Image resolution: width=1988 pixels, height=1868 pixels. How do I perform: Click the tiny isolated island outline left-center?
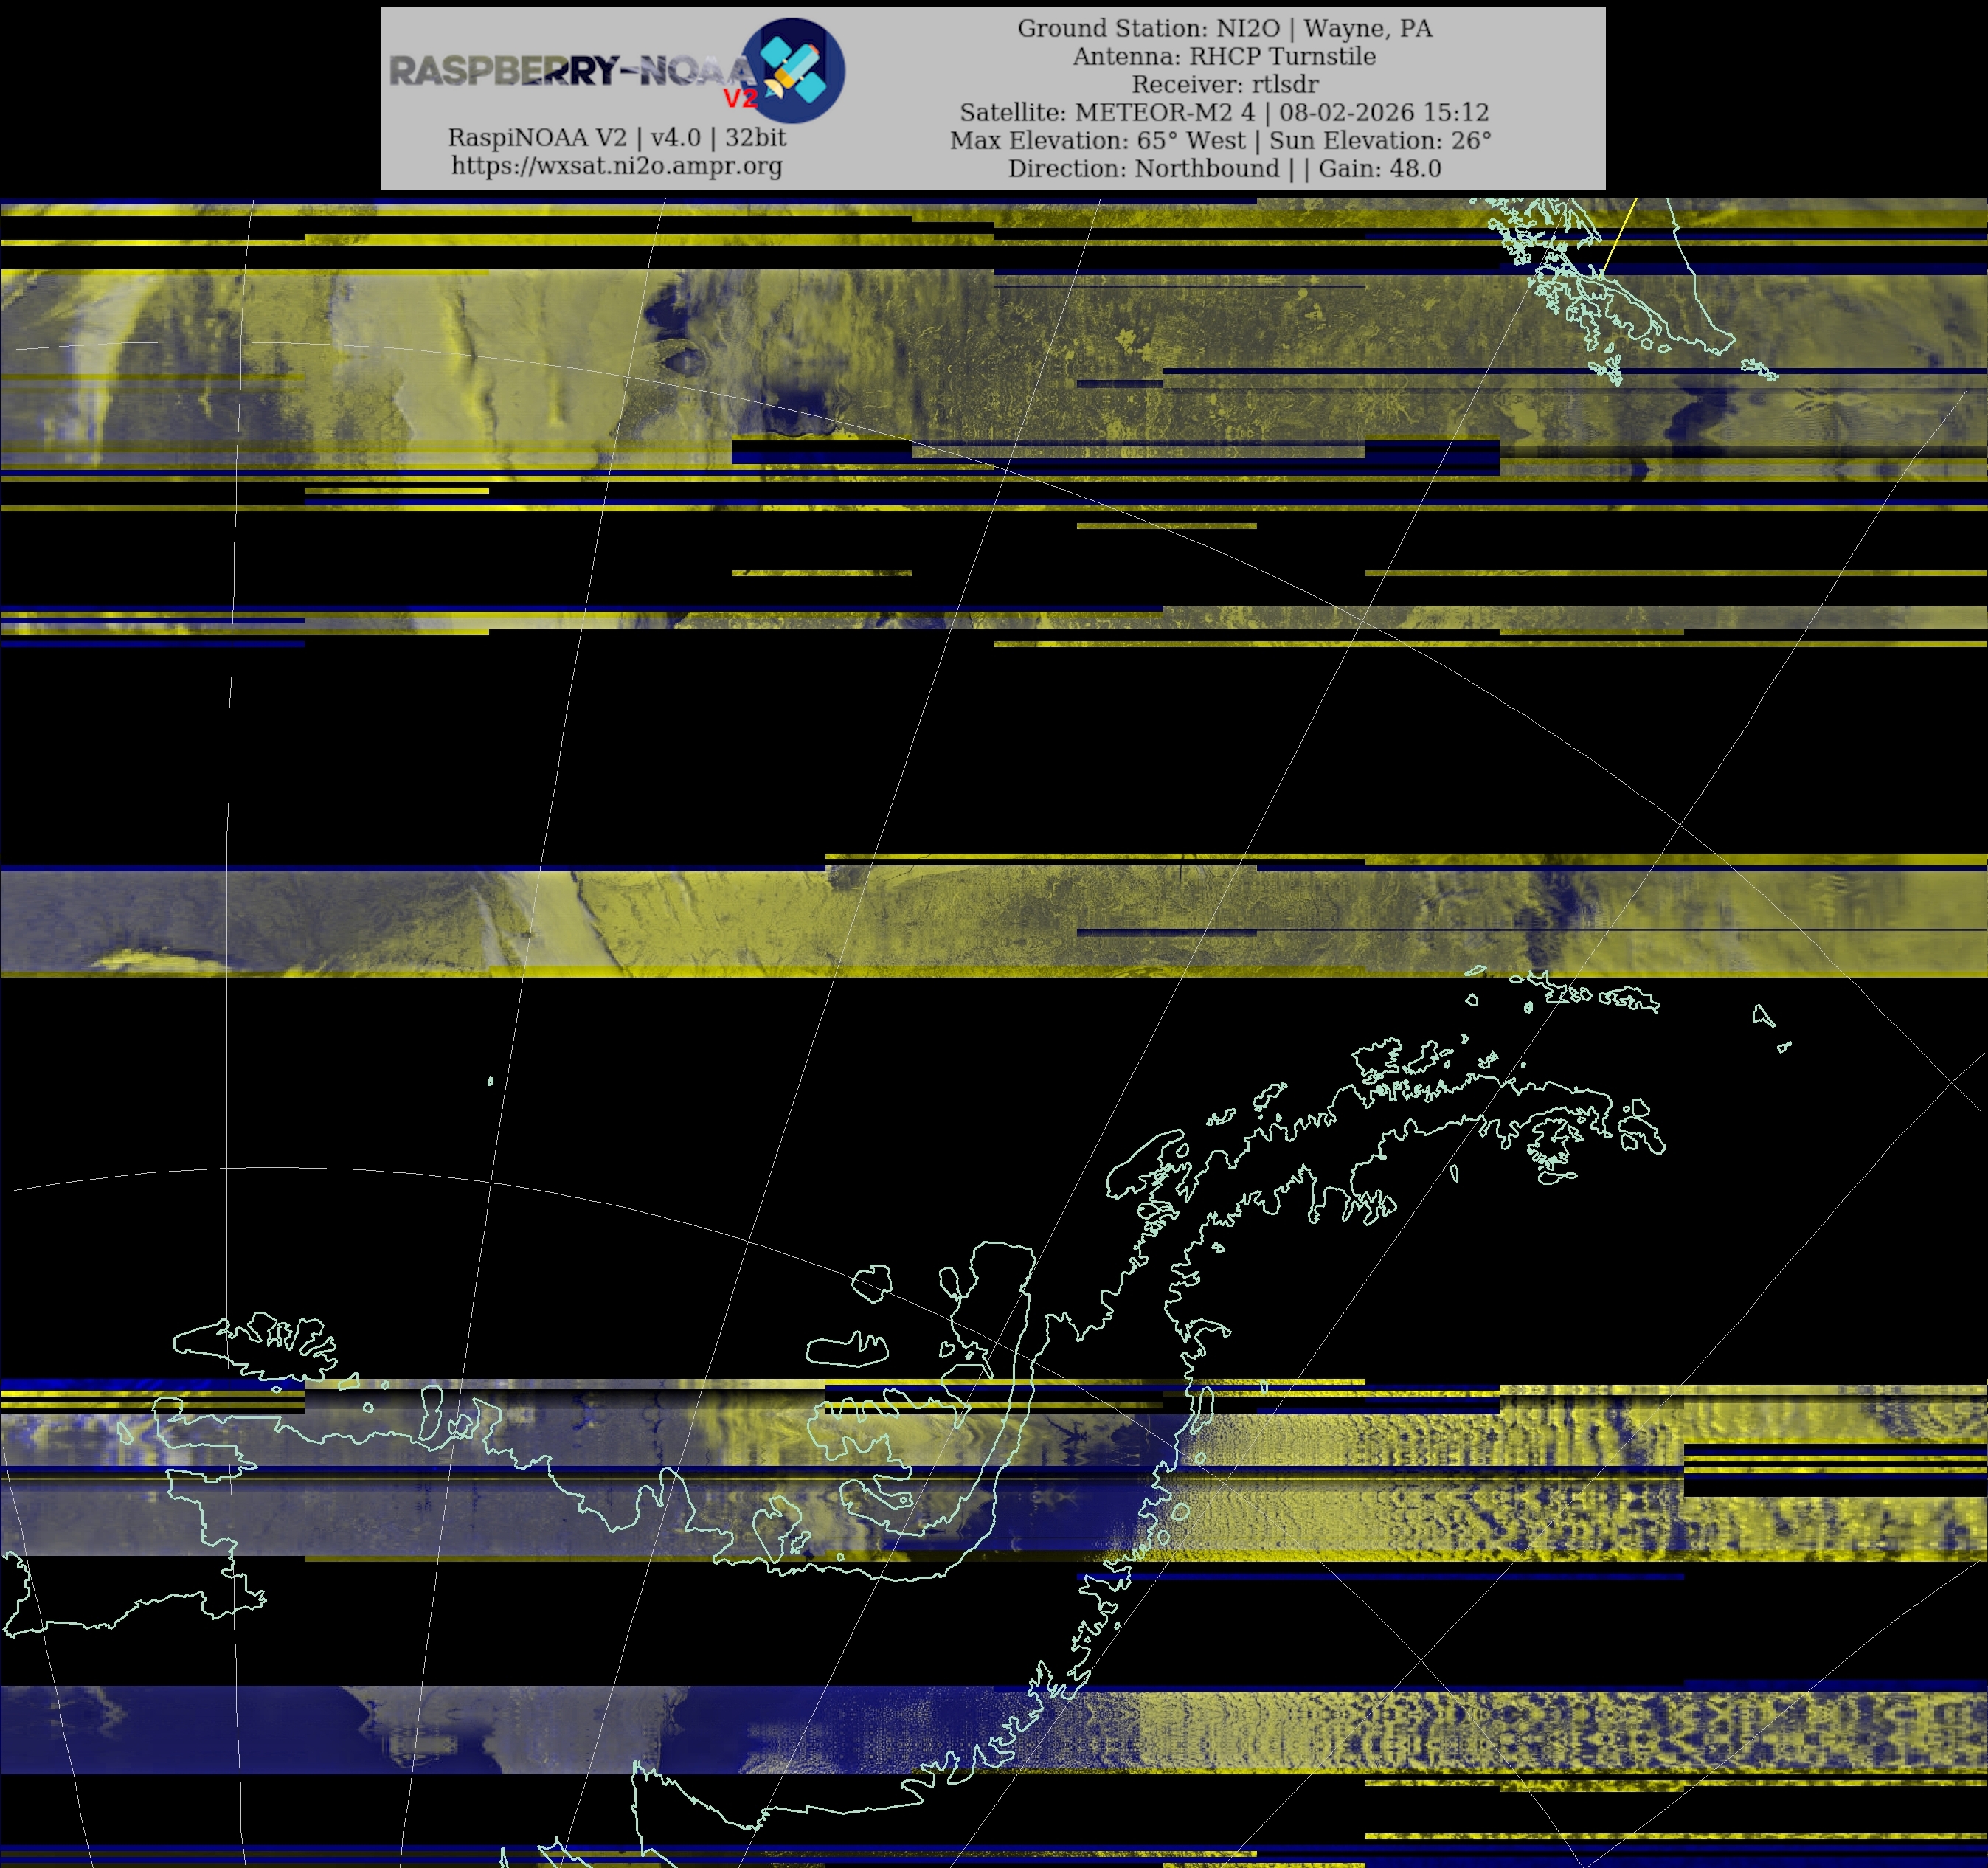490,1081
